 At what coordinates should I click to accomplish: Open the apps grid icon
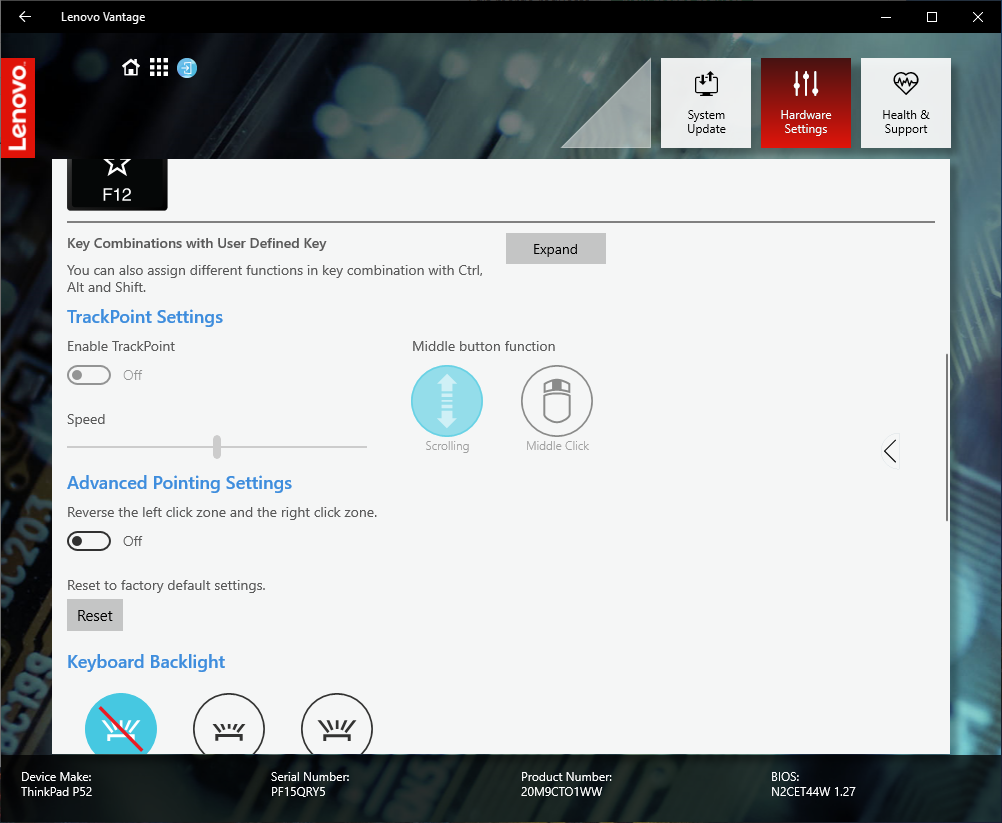(x=158, y=67)
